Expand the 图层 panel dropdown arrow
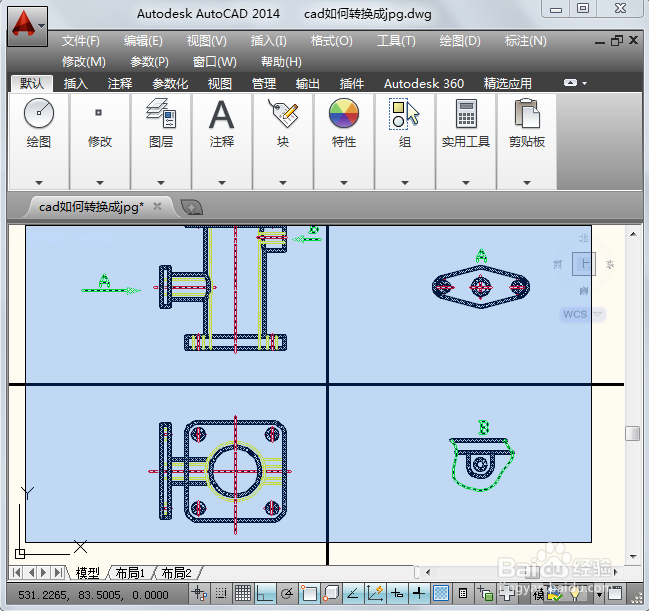The height and width of the screenshot is (611, 649). 161,183
